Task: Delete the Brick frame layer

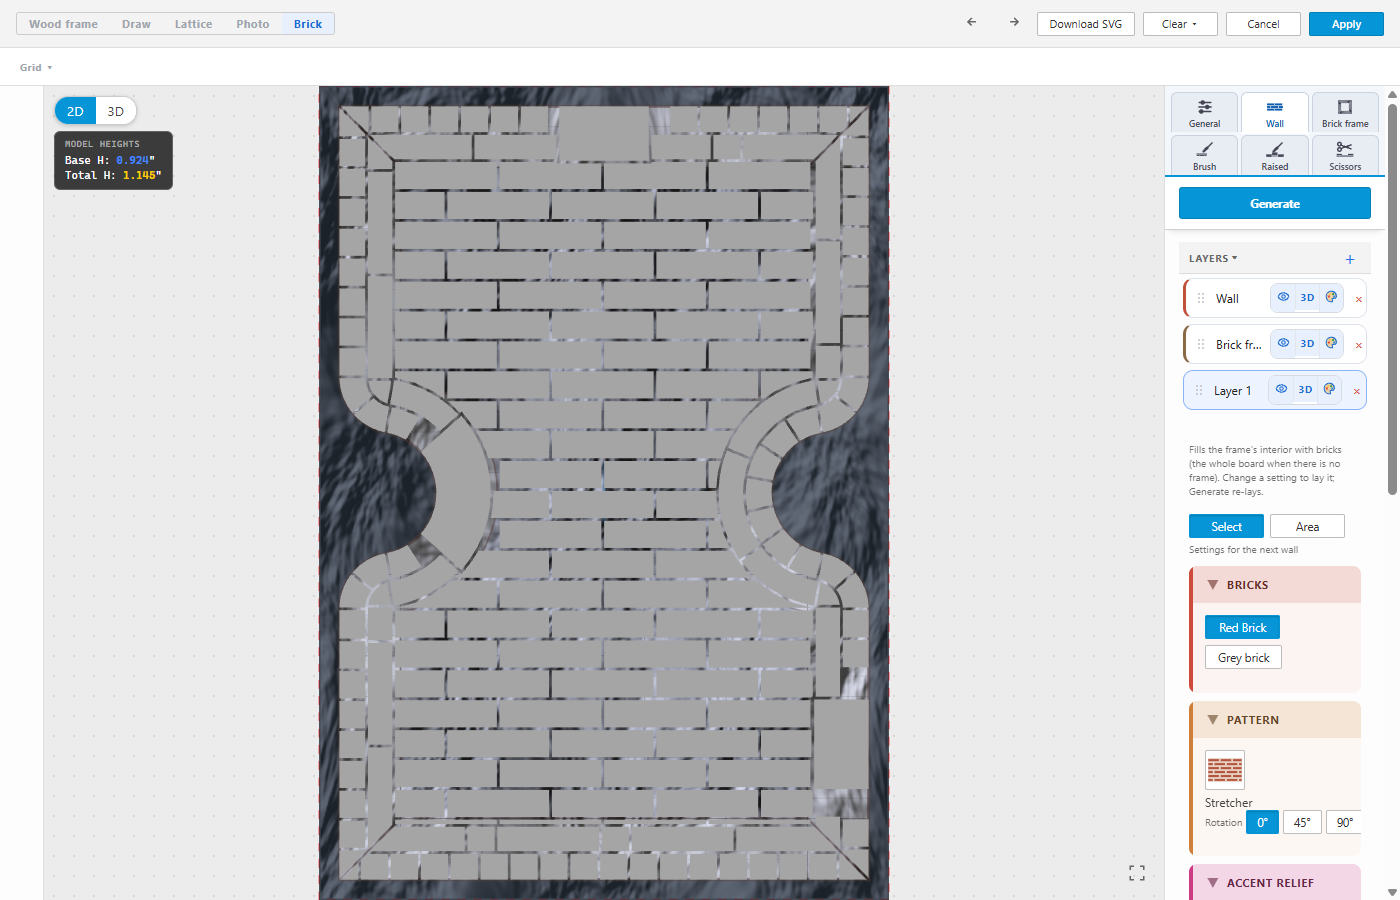Action: [x=1358, y=345]
